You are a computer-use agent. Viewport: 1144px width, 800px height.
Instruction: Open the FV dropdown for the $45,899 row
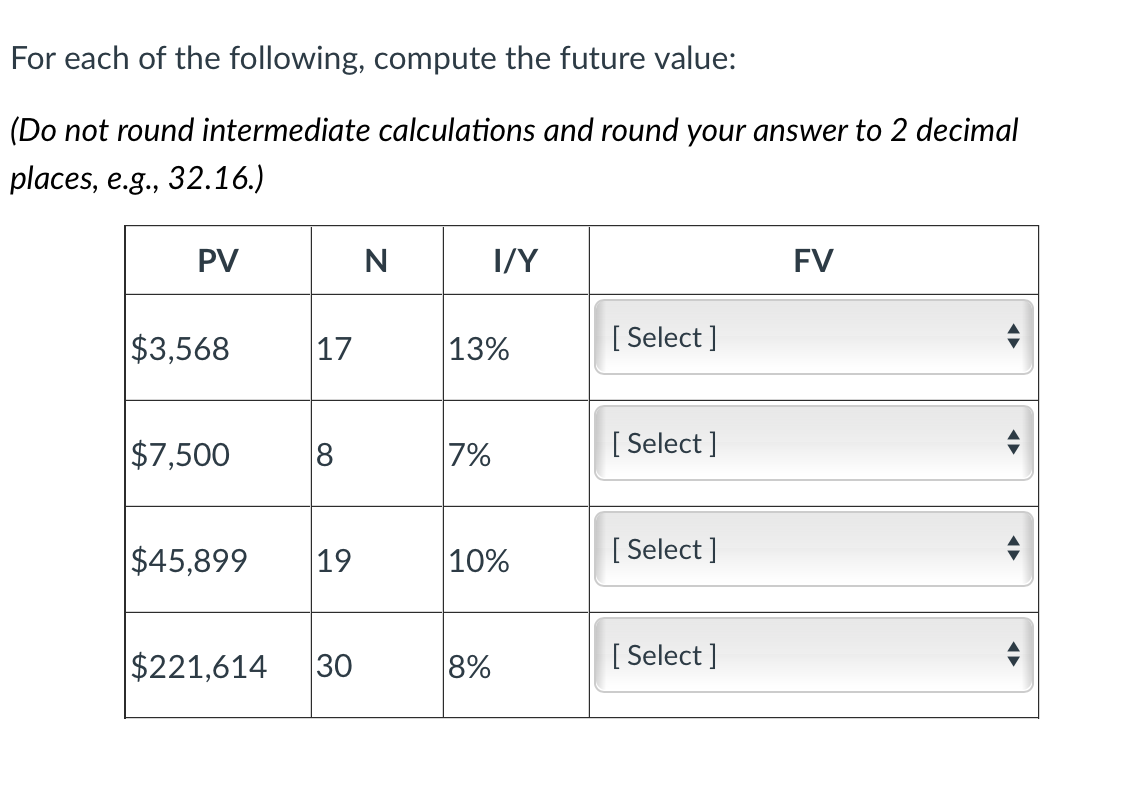pyautogui.click(x=813, y=550)
